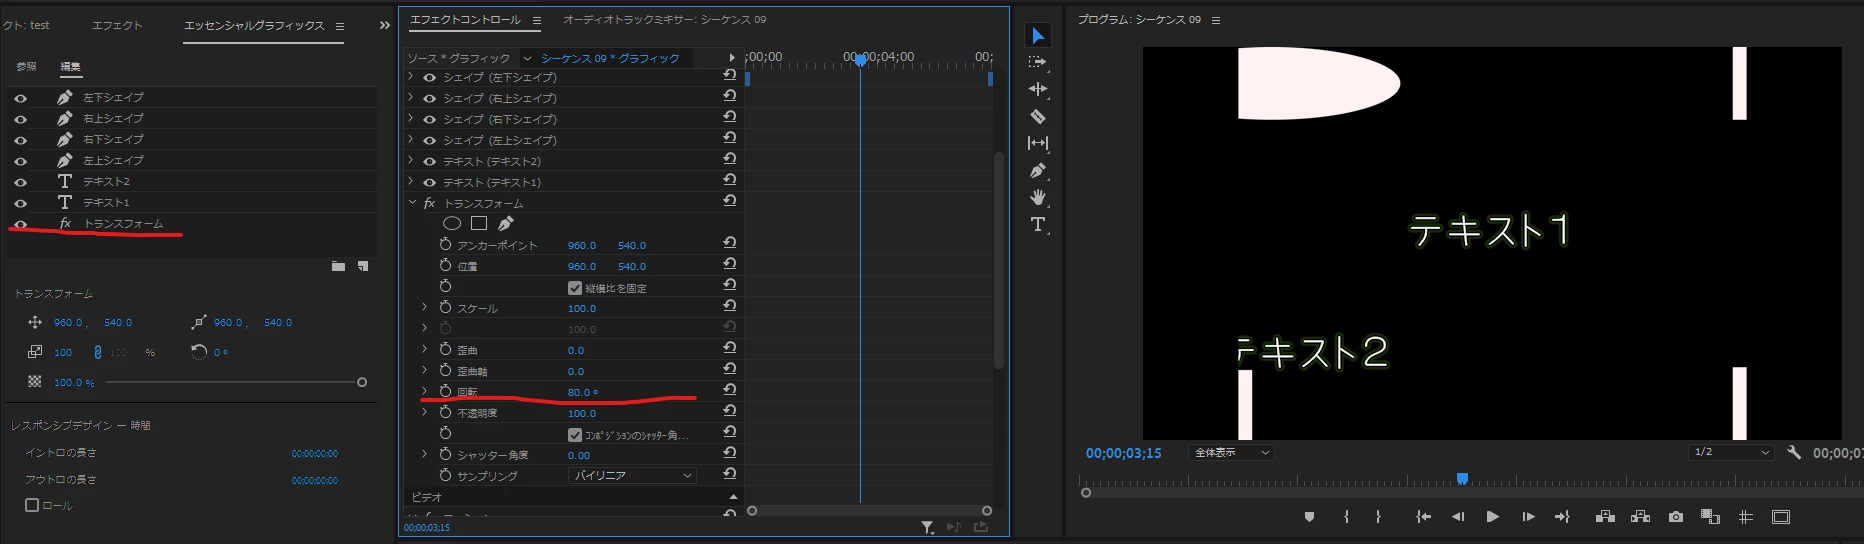
Task: Collapse the トランスフォーム effect in Effect Controls
Action: [412, 202]
